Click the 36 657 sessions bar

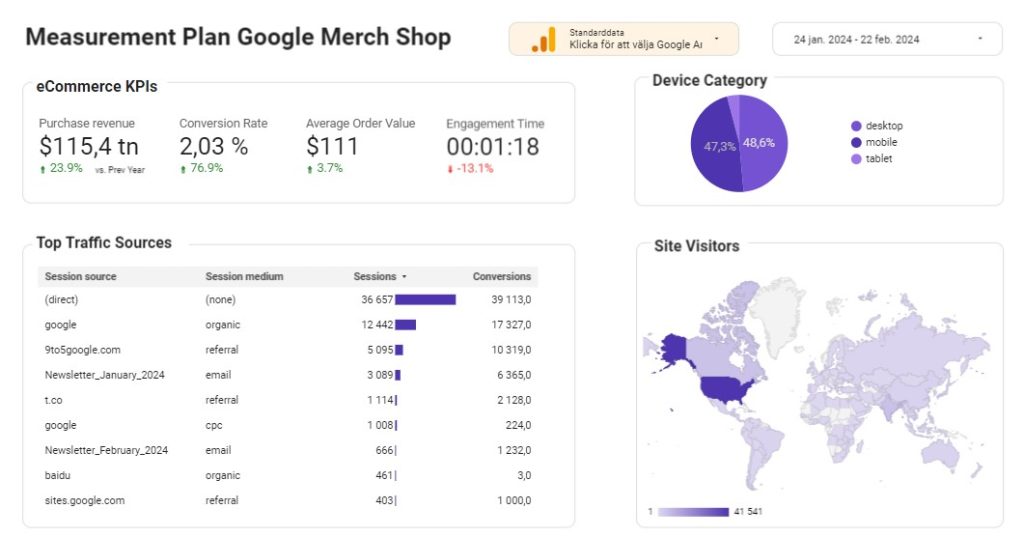[425, 300]
